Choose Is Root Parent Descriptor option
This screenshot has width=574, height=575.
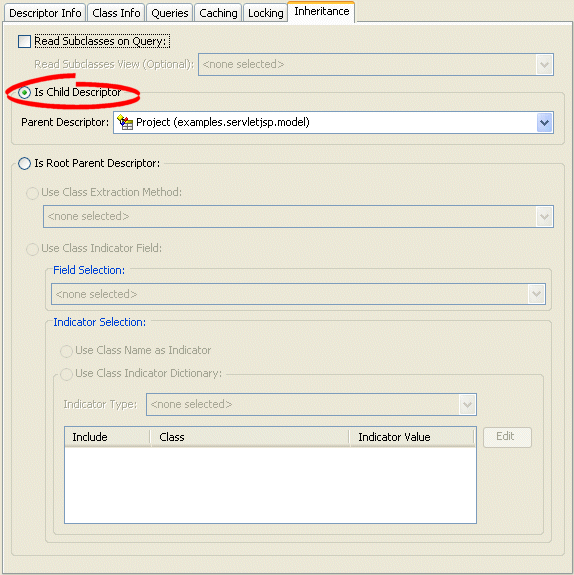tap(25, 164)
